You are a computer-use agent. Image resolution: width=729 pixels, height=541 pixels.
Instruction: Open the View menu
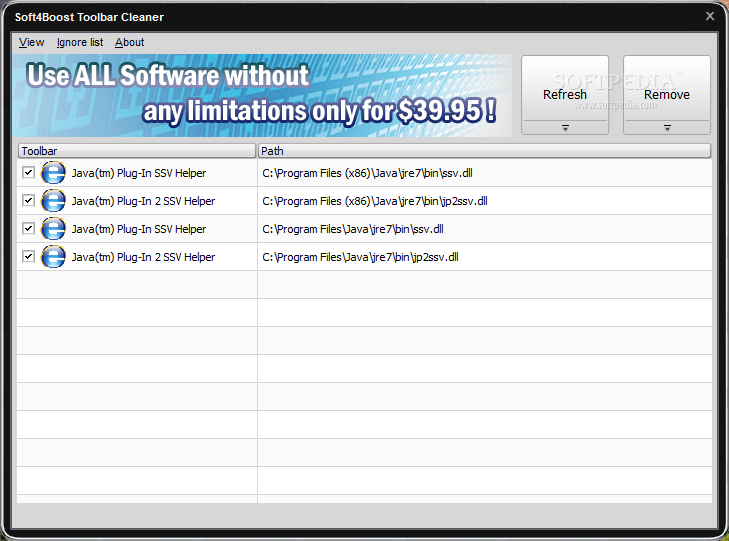pyautogui.click(x=31, y=42)
